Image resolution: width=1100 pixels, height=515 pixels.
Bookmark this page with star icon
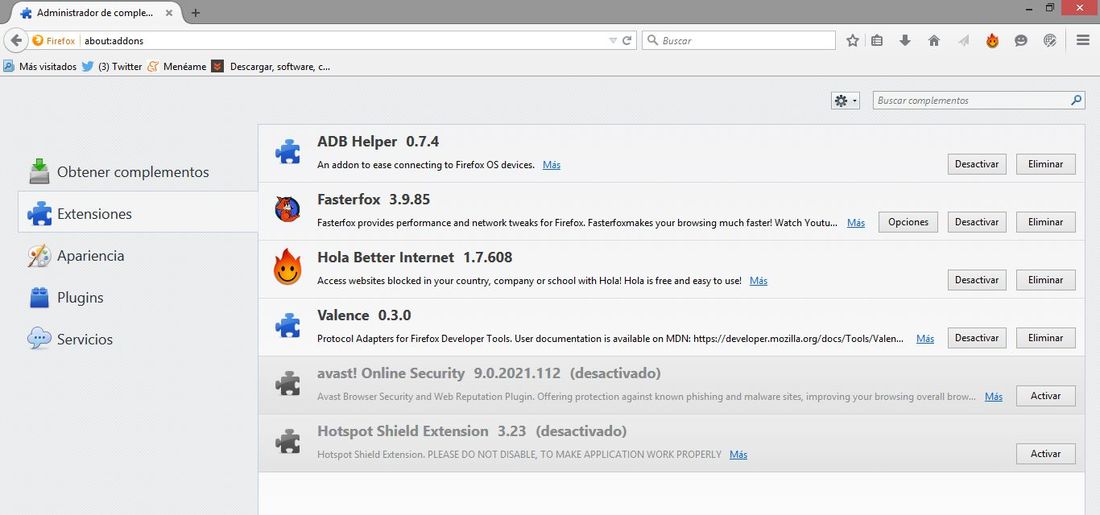click(852, 41)
